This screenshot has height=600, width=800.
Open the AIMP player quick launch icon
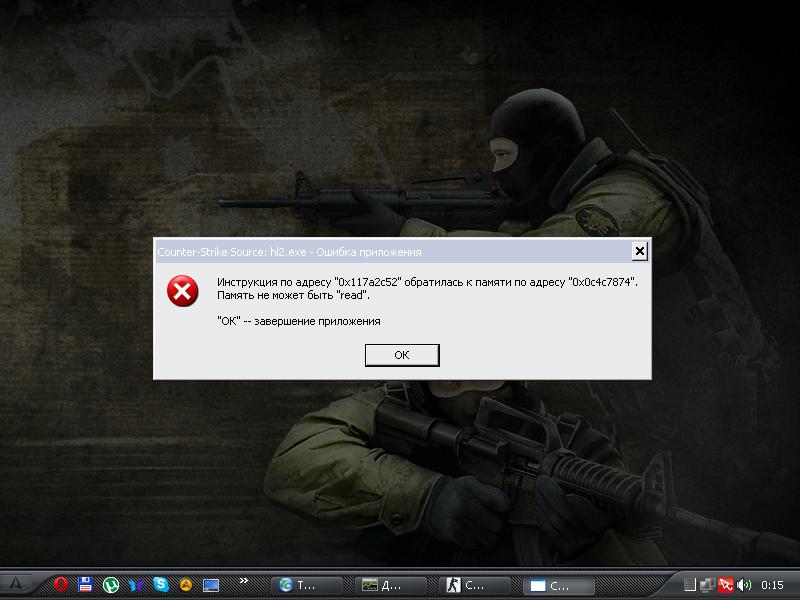pyautogui.click(x=186, y=585)
